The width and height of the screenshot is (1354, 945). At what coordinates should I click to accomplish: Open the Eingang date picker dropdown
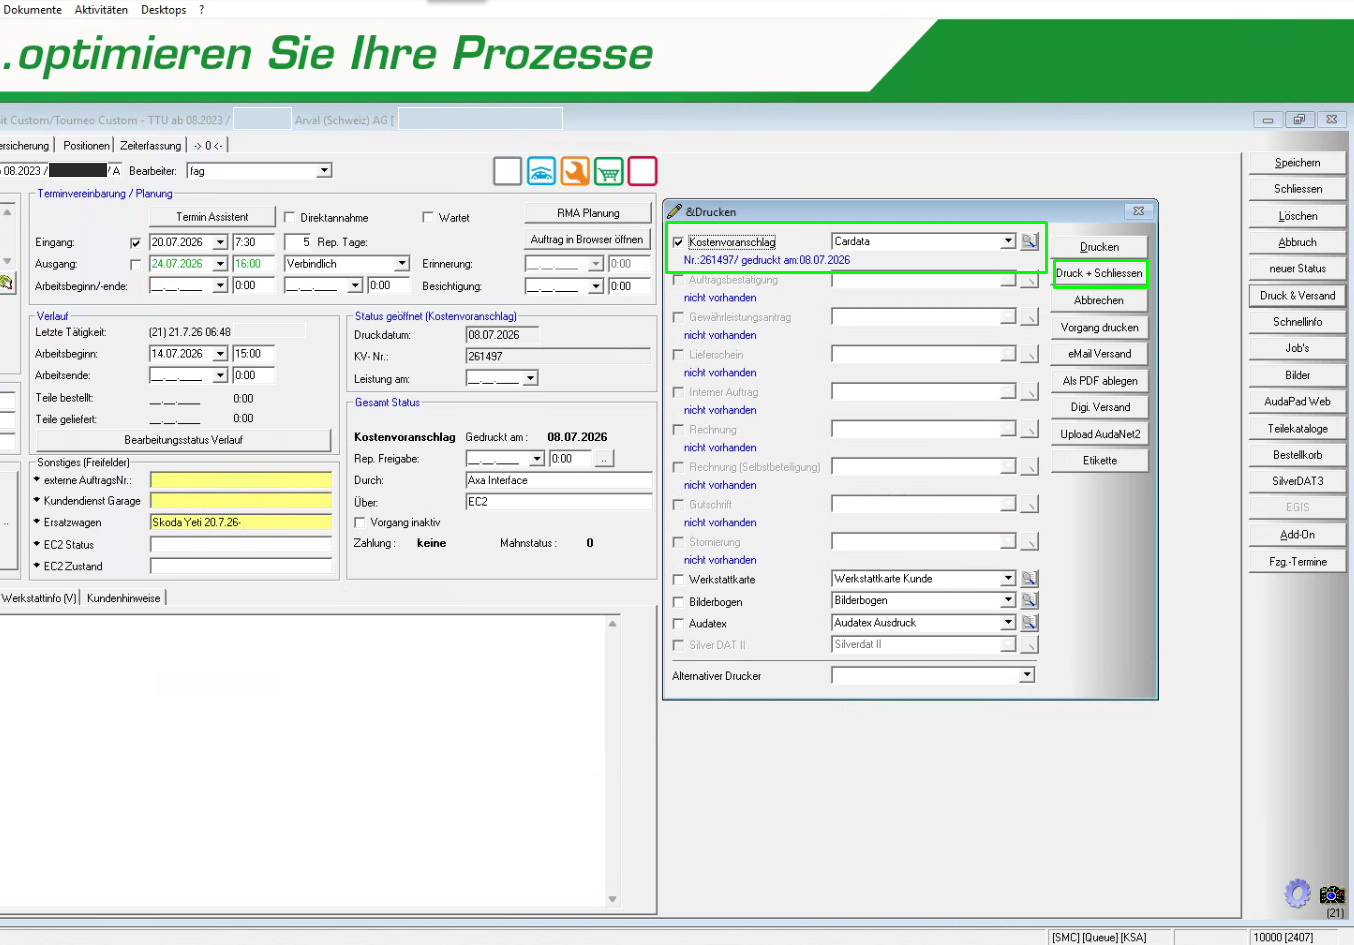(220, 242)
